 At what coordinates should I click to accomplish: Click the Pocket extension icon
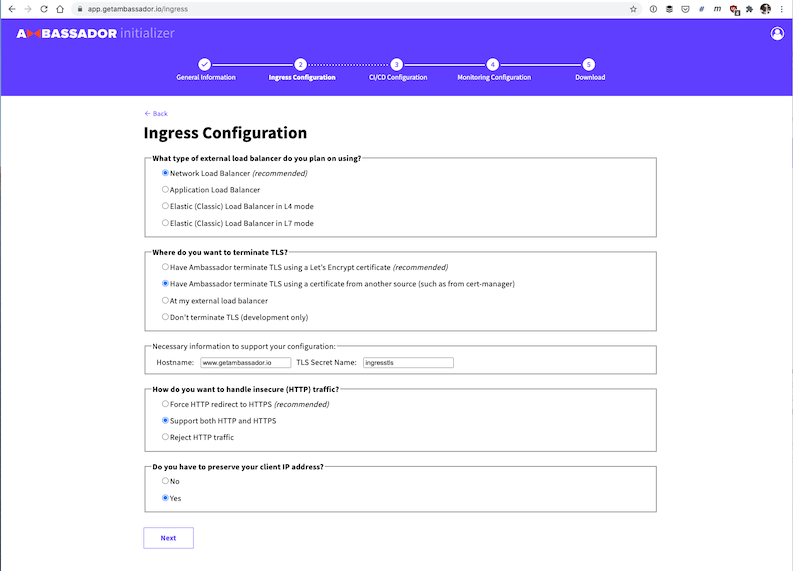click(x=685, y=8)
